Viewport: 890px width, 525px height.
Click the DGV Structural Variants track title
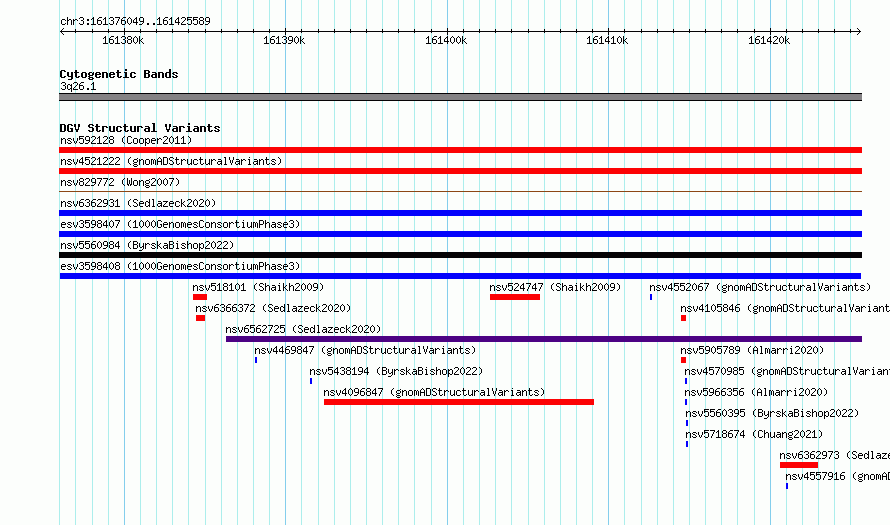pos(140,128)
